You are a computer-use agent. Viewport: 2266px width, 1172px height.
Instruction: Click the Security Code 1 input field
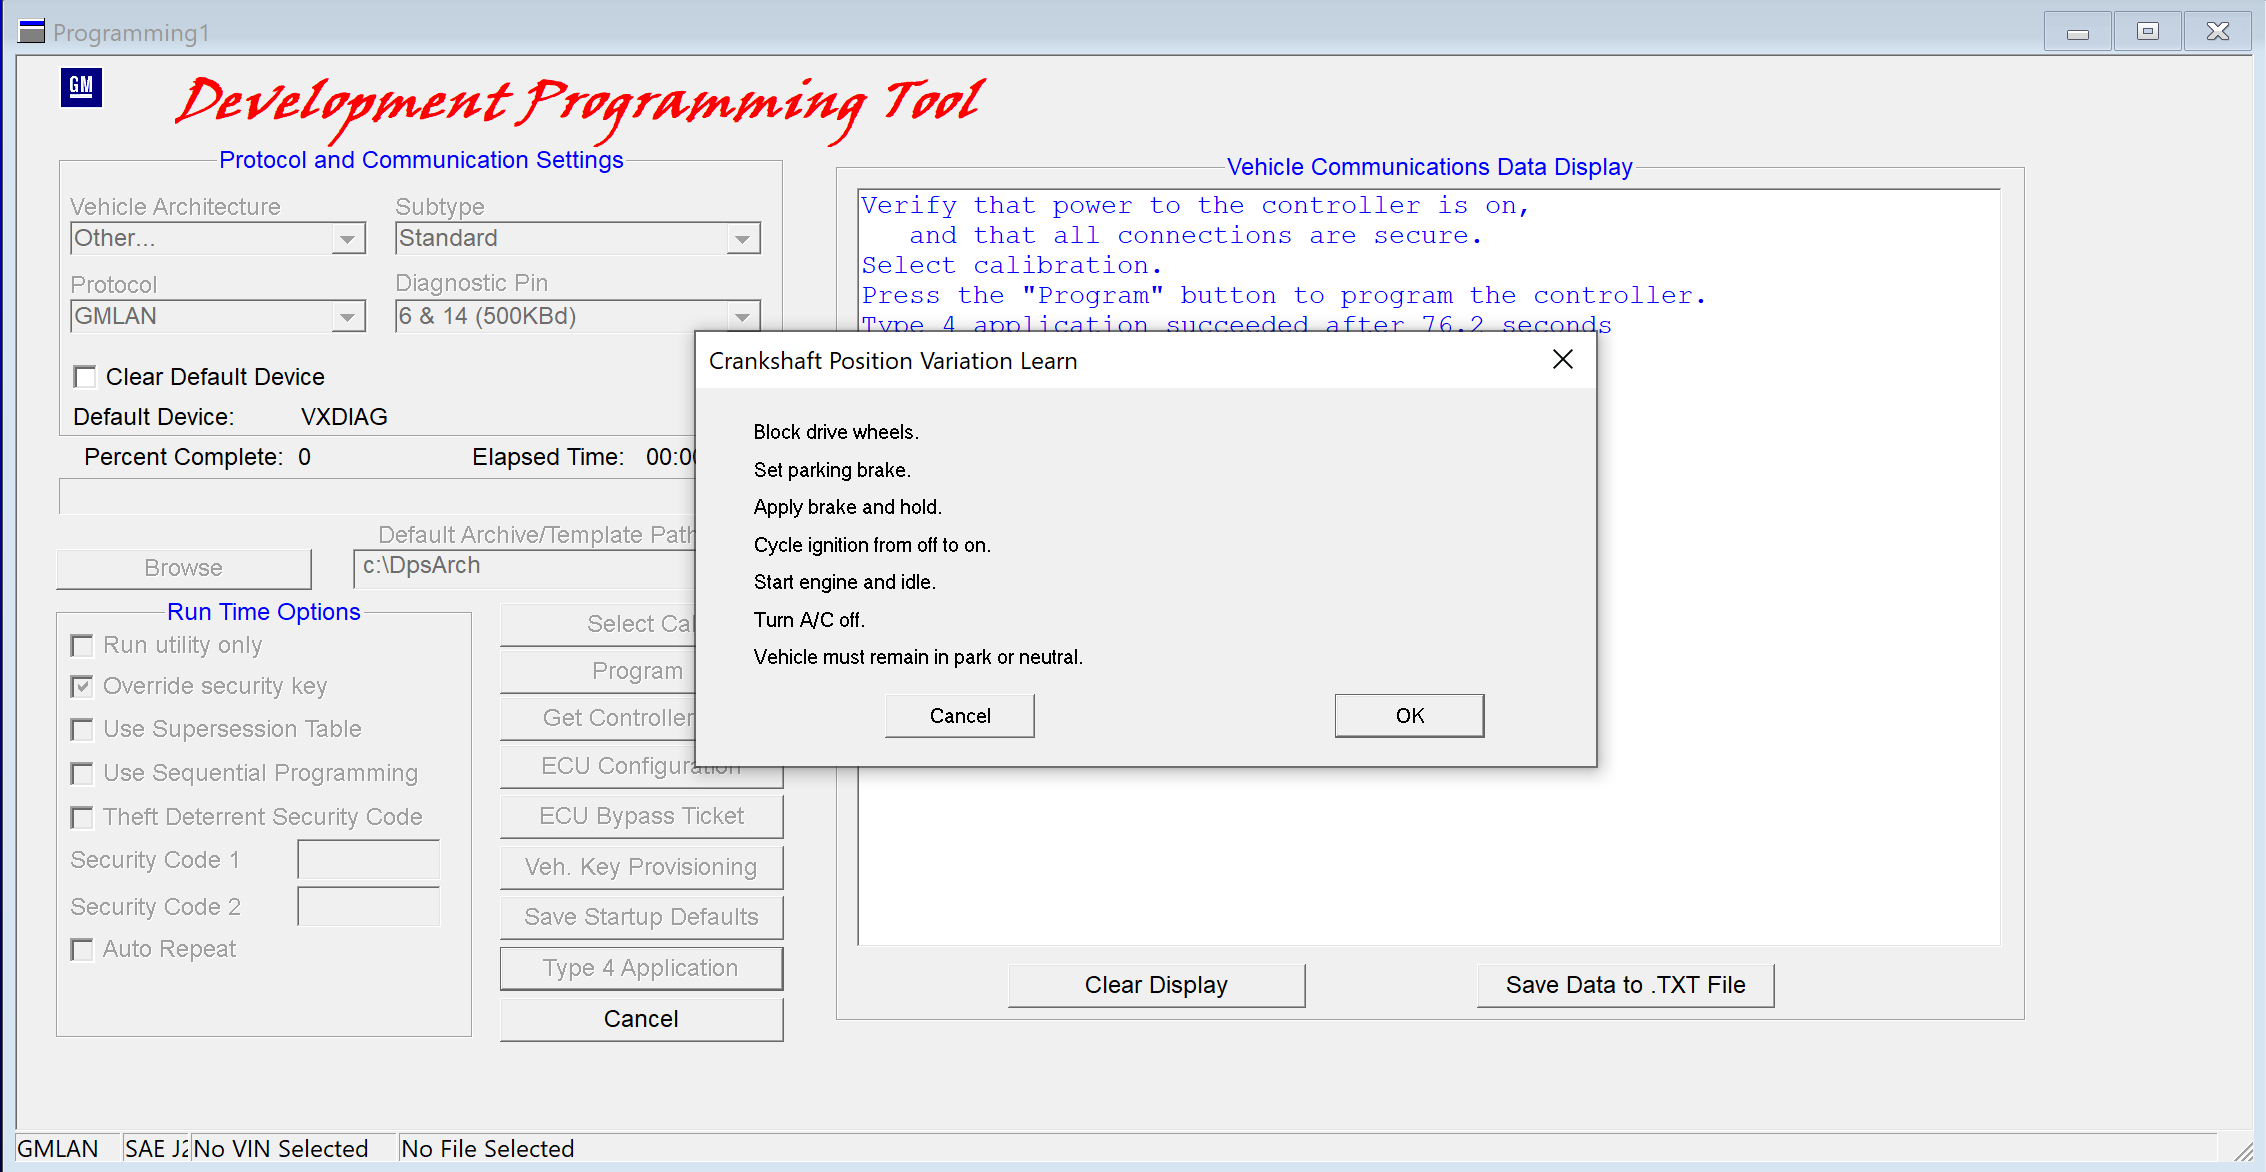coord(369,860)
